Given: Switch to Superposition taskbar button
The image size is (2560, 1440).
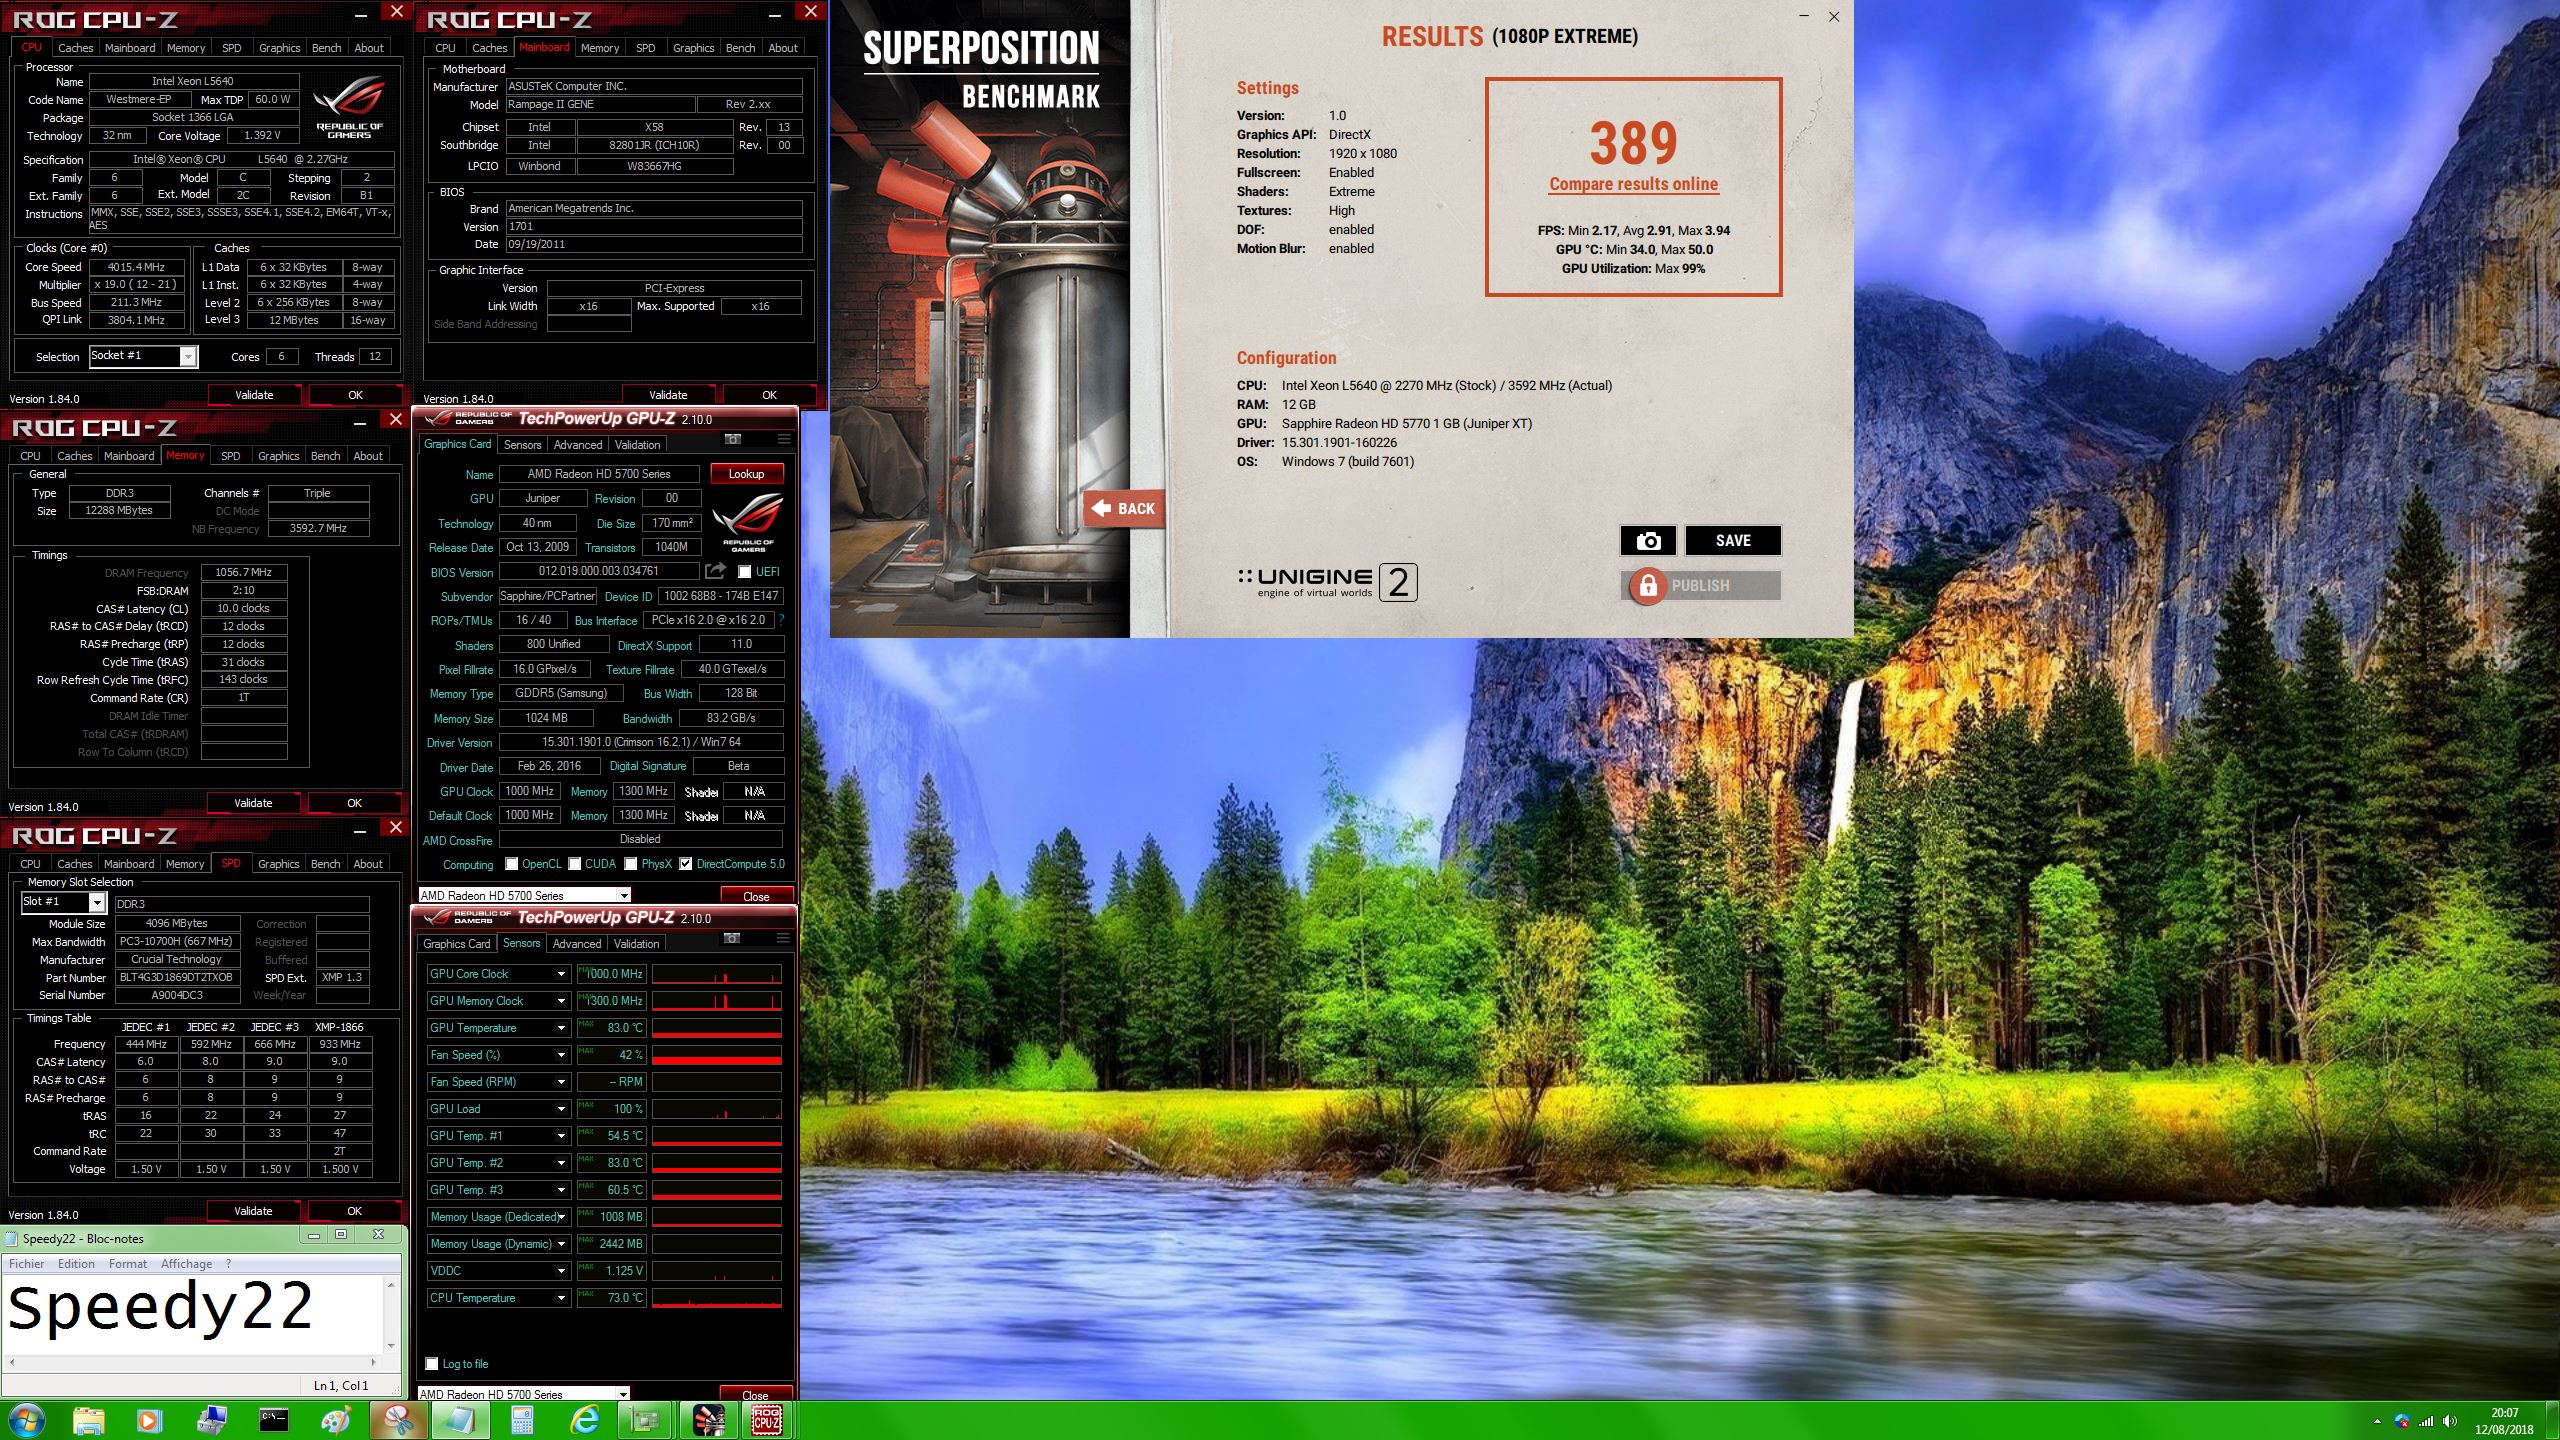Looking at the screenshot, I should pyautogui.click(x=708, y=1420).
